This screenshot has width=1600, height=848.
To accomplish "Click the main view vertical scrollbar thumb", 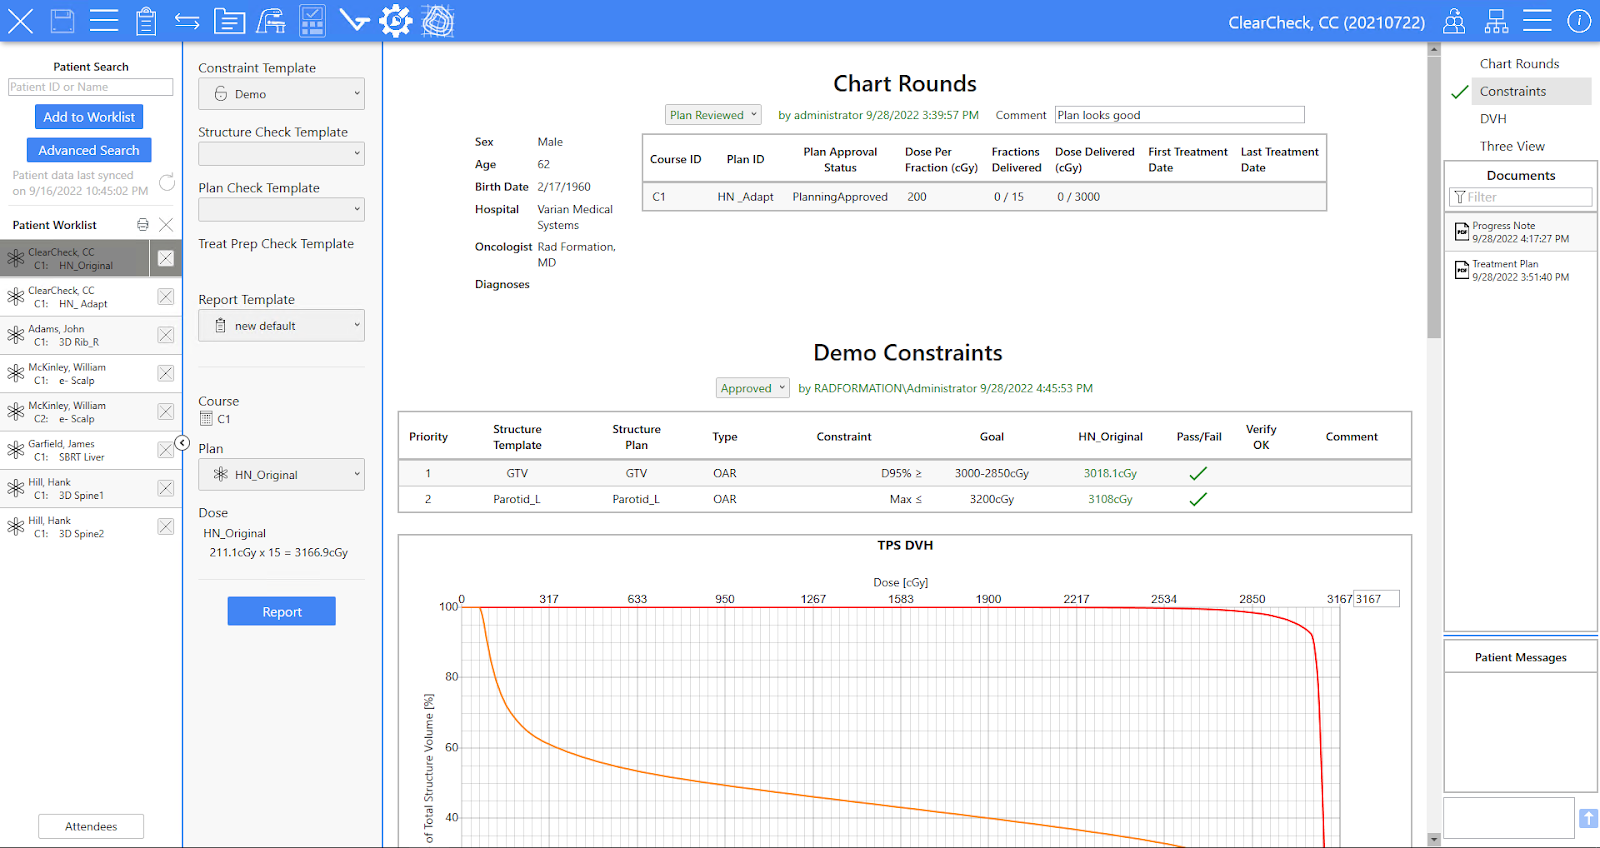I will pyautogui.click(x=1434, y=197).
